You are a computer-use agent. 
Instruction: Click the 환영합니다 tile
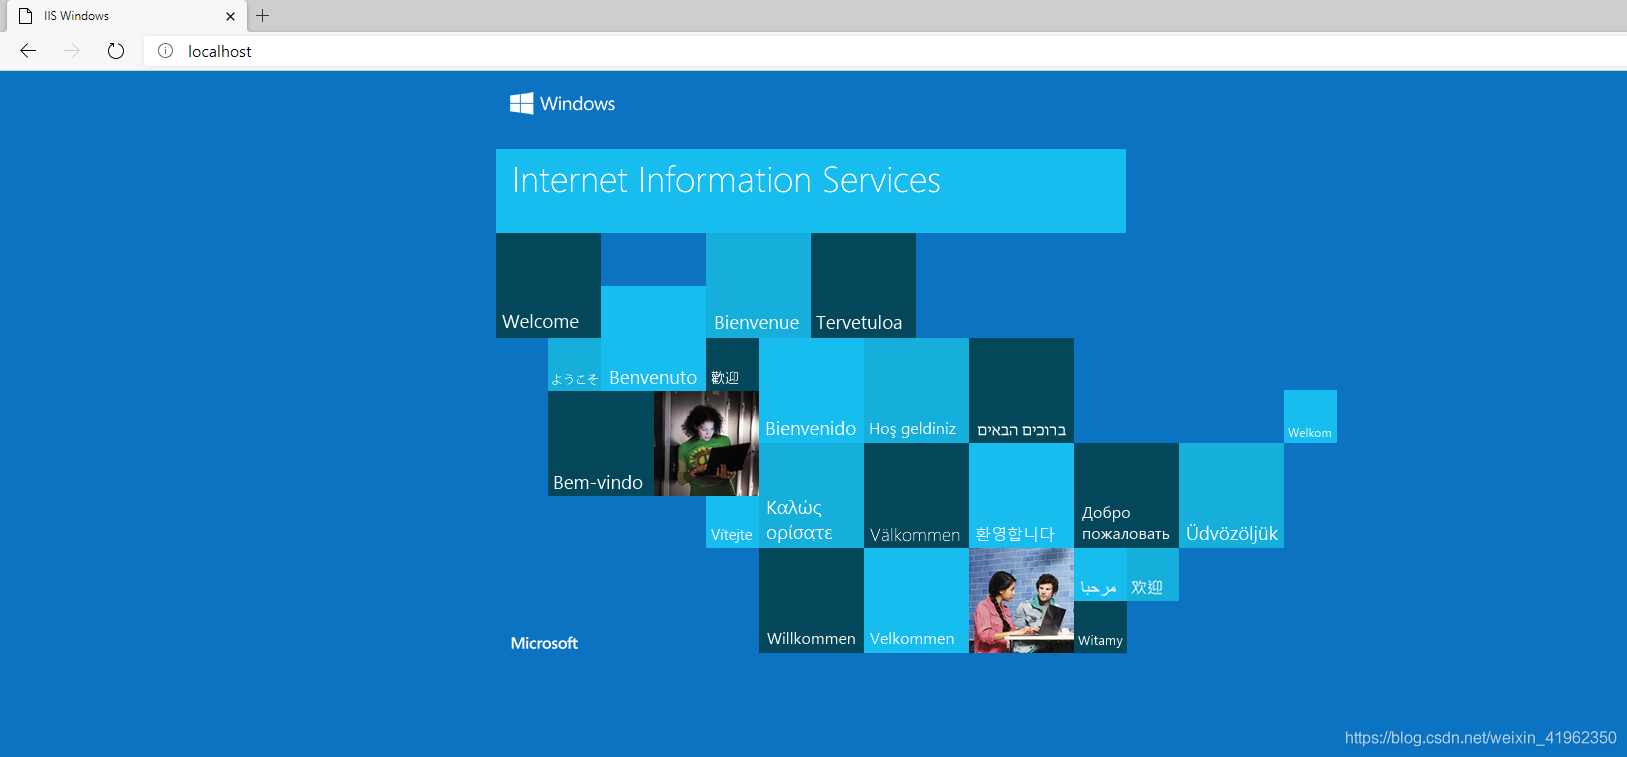click(1021, 495)
